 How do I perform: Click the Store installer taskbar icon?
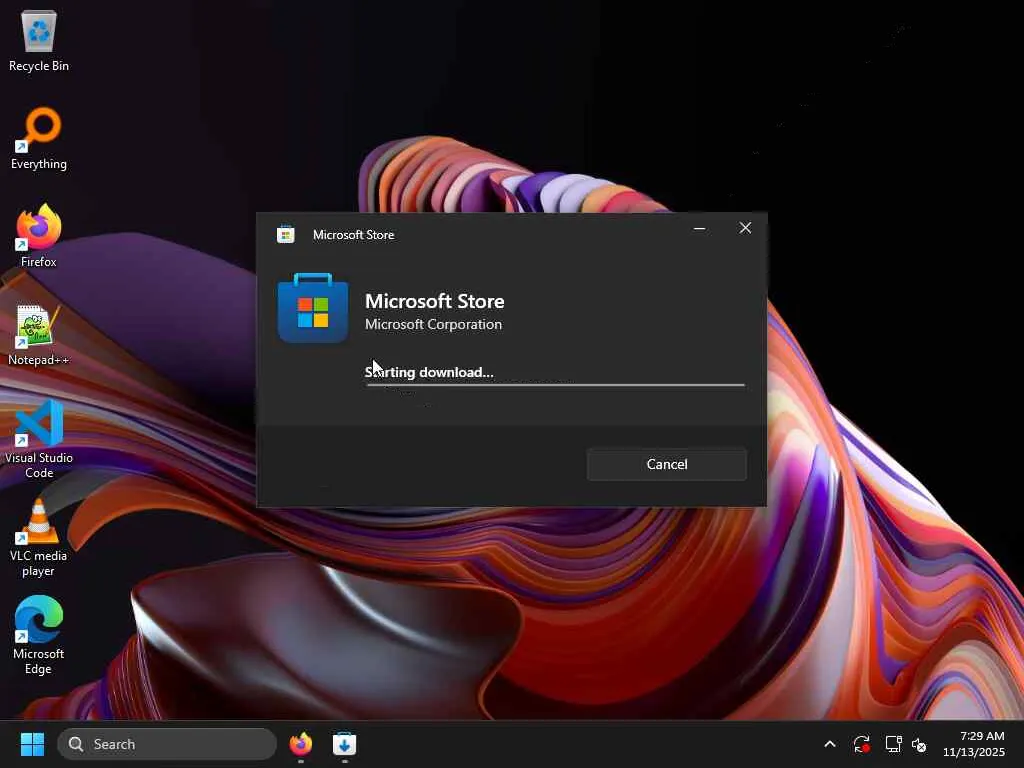[344, 744]
